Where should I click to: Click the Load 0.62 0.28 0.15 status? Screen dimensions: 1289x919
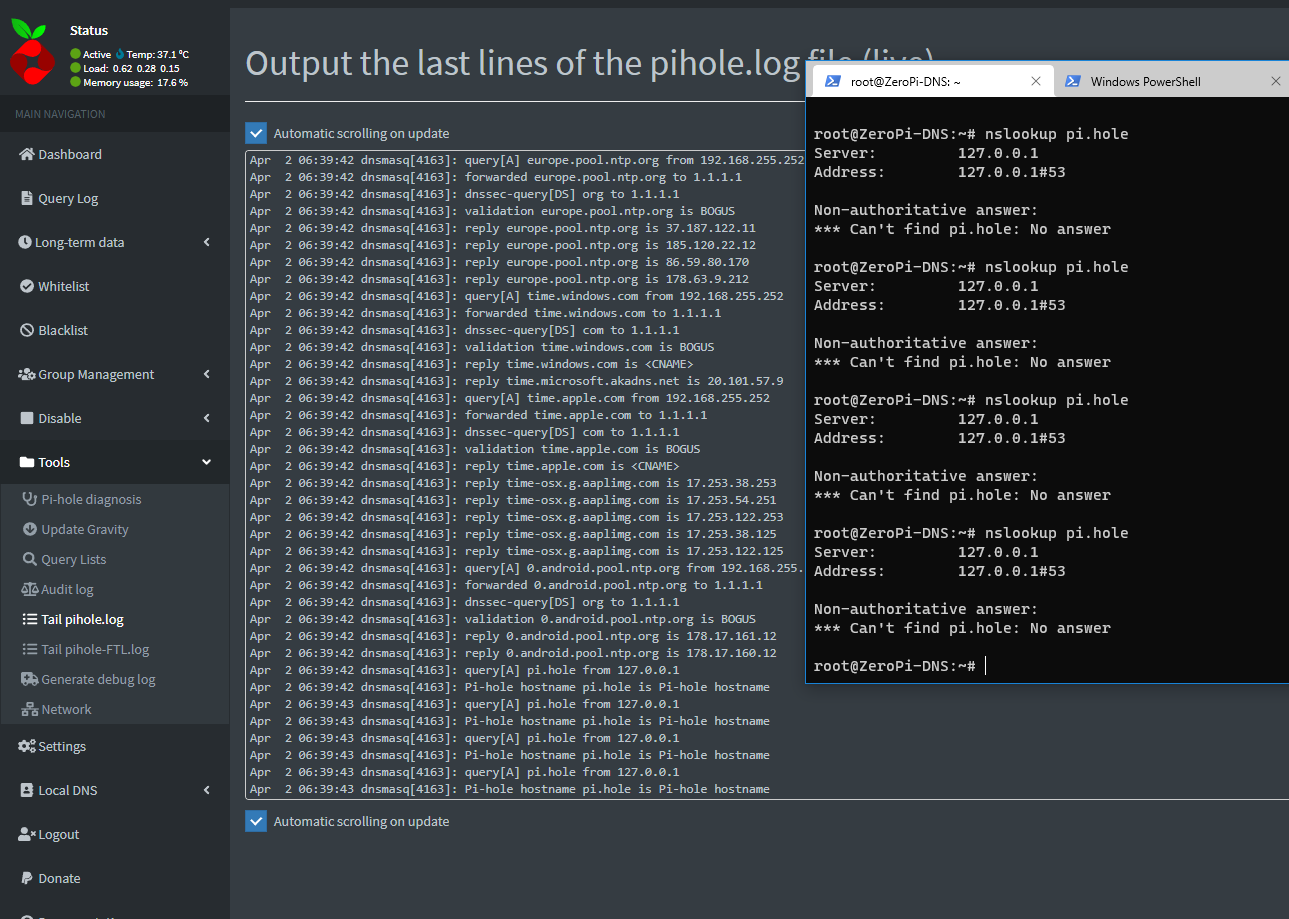point(125,68)
